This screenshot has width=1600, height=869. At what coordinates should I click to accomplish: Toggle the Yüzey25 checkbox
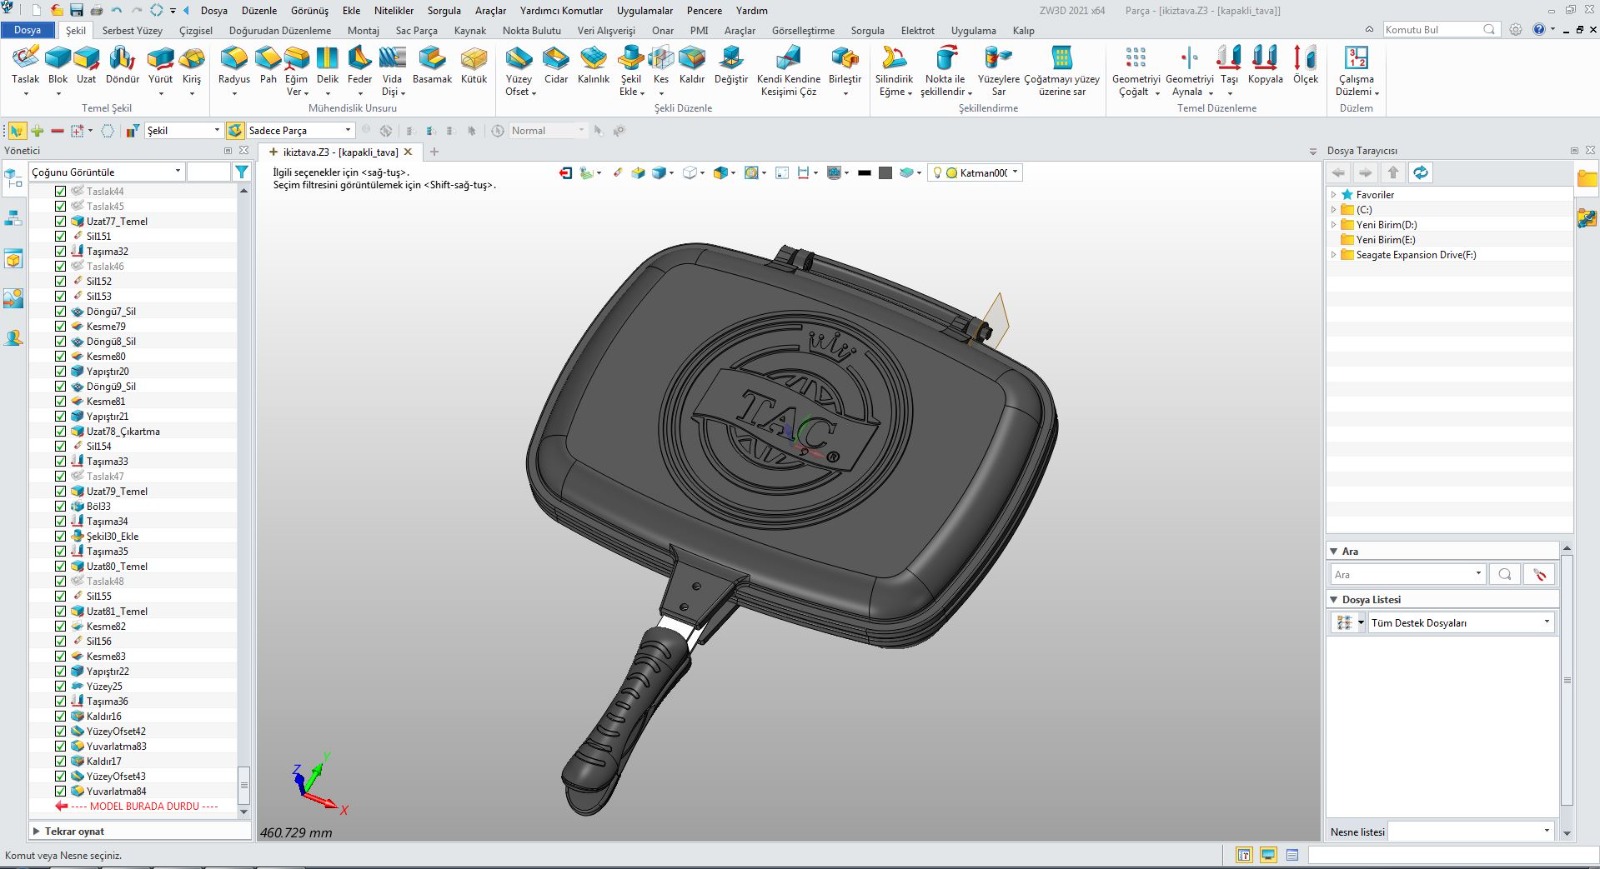click(61, 686)
